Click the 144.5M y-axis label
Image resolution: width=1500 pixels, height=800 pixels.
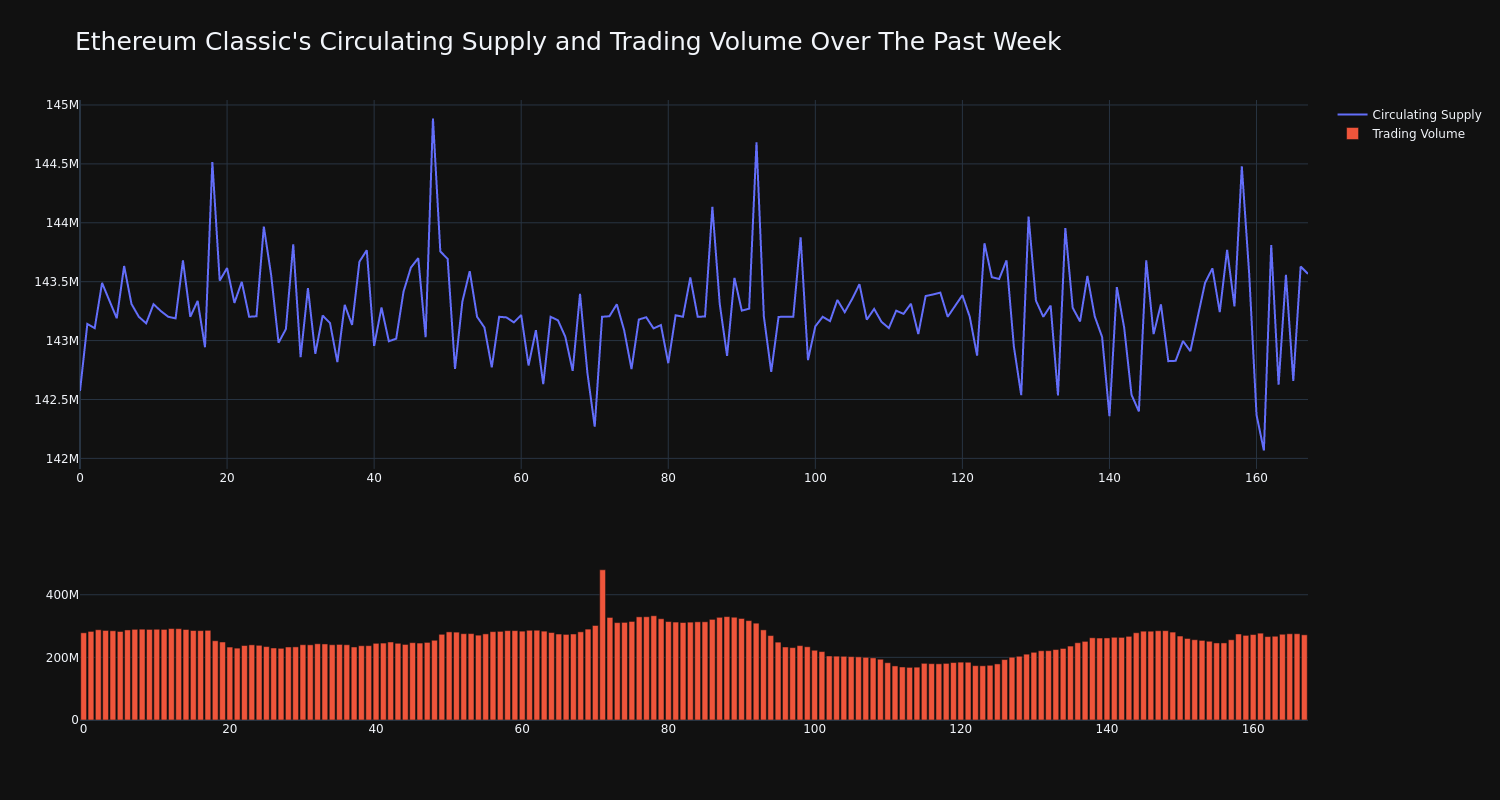coord(56,164)
